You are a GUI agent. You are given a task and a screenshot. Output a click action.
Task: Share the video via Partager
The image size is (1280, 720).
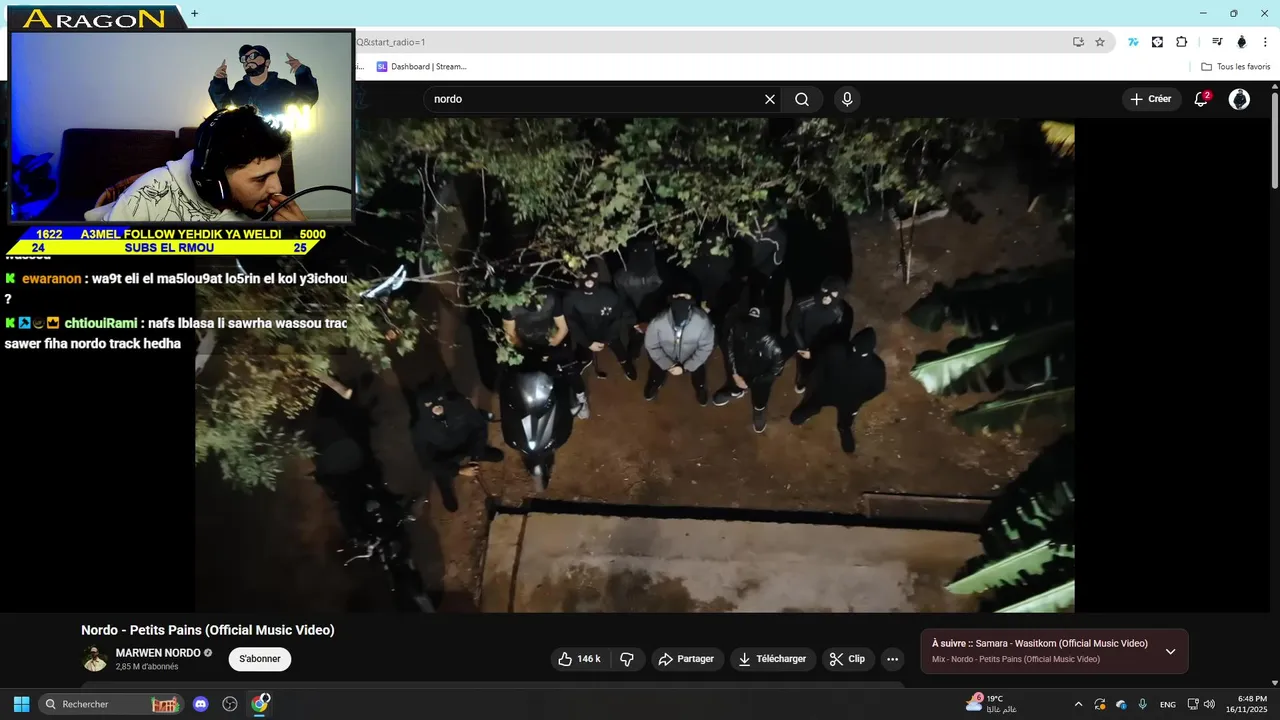point(687,659)
